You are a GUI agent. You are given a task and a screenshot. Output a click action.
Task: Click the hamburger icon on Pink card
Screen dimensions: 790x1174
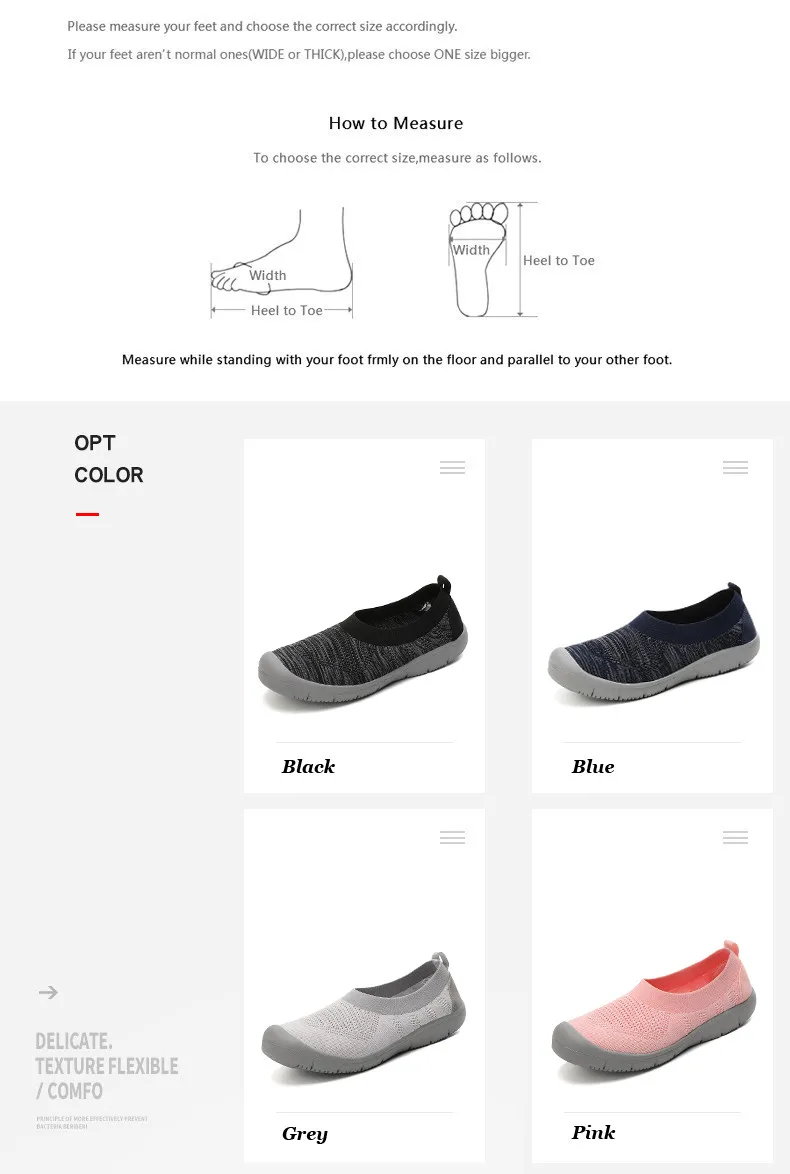(735, 837)
